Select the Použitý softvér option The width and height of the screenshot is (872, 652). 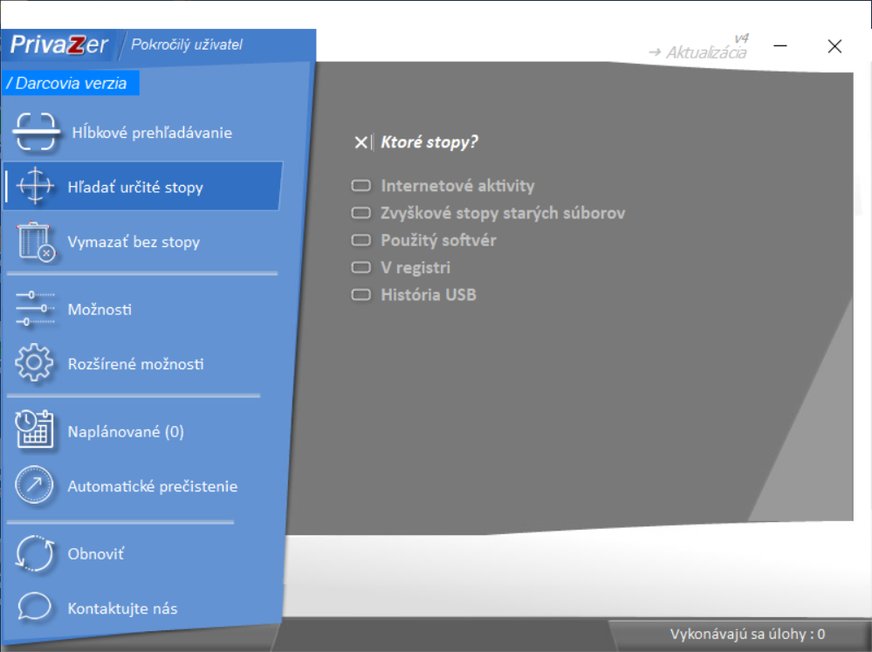pyautogui.click(x=438, y=240)
